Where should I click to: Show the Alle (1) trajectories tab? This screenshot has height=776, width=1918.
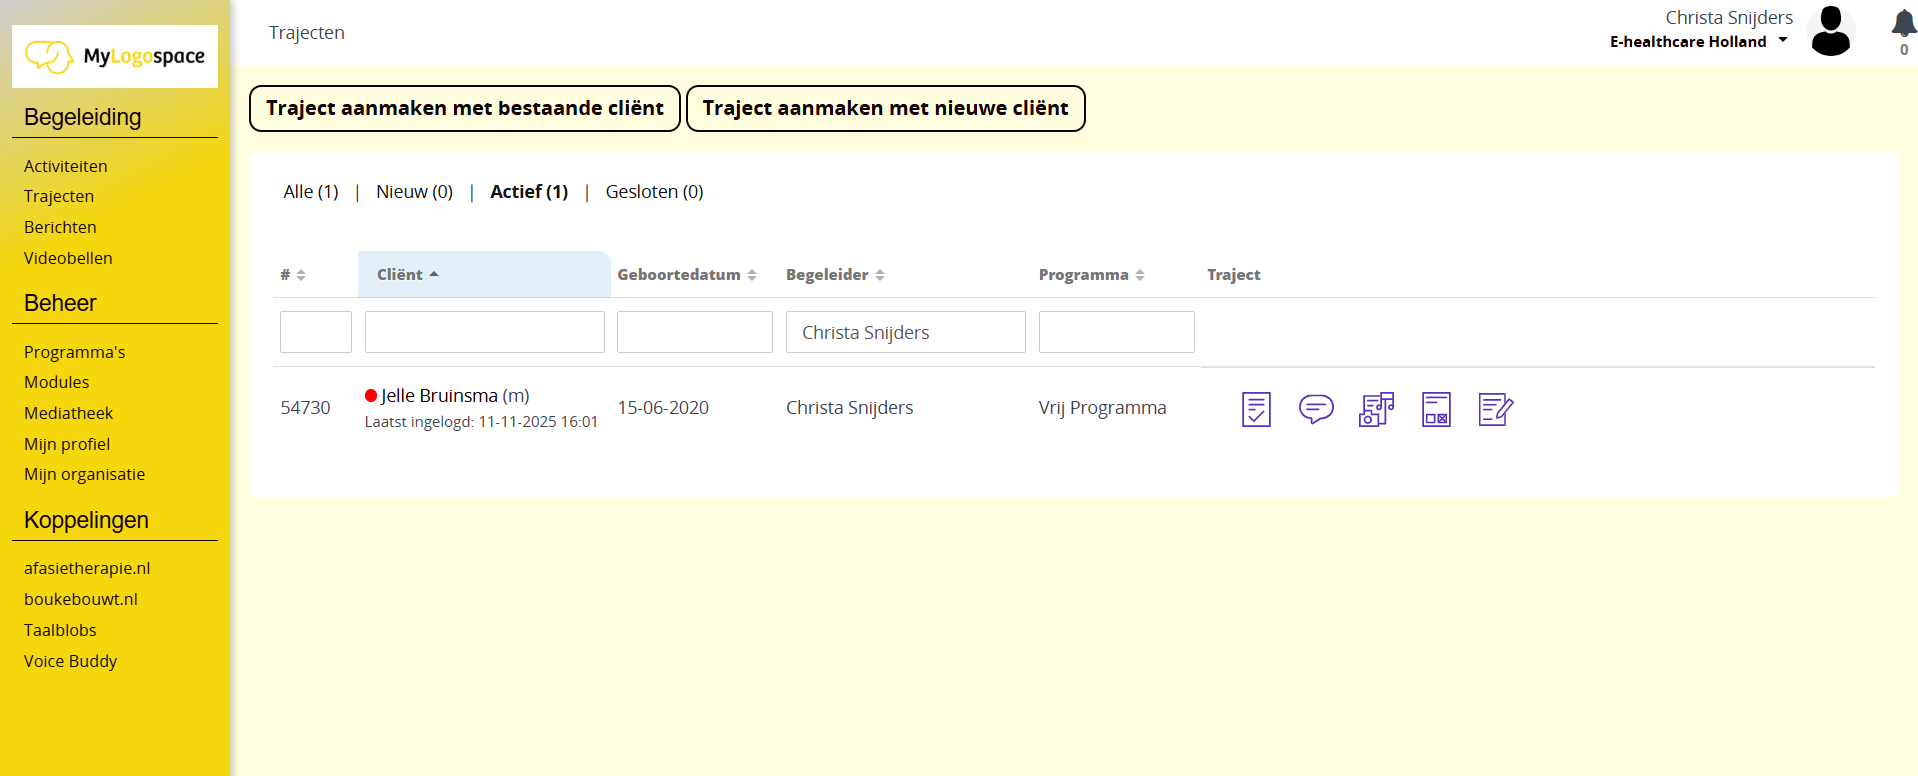pyautogui.click(x=311, y=192)
